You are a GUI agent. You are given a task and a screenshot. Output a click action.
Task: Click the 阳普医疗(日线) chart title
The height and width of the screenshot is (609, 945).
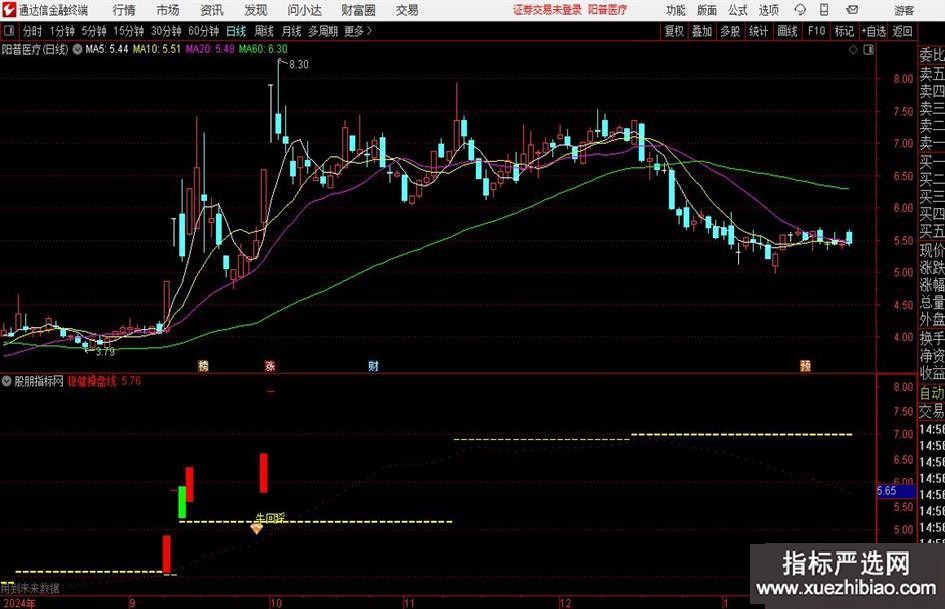pos(35,49)
